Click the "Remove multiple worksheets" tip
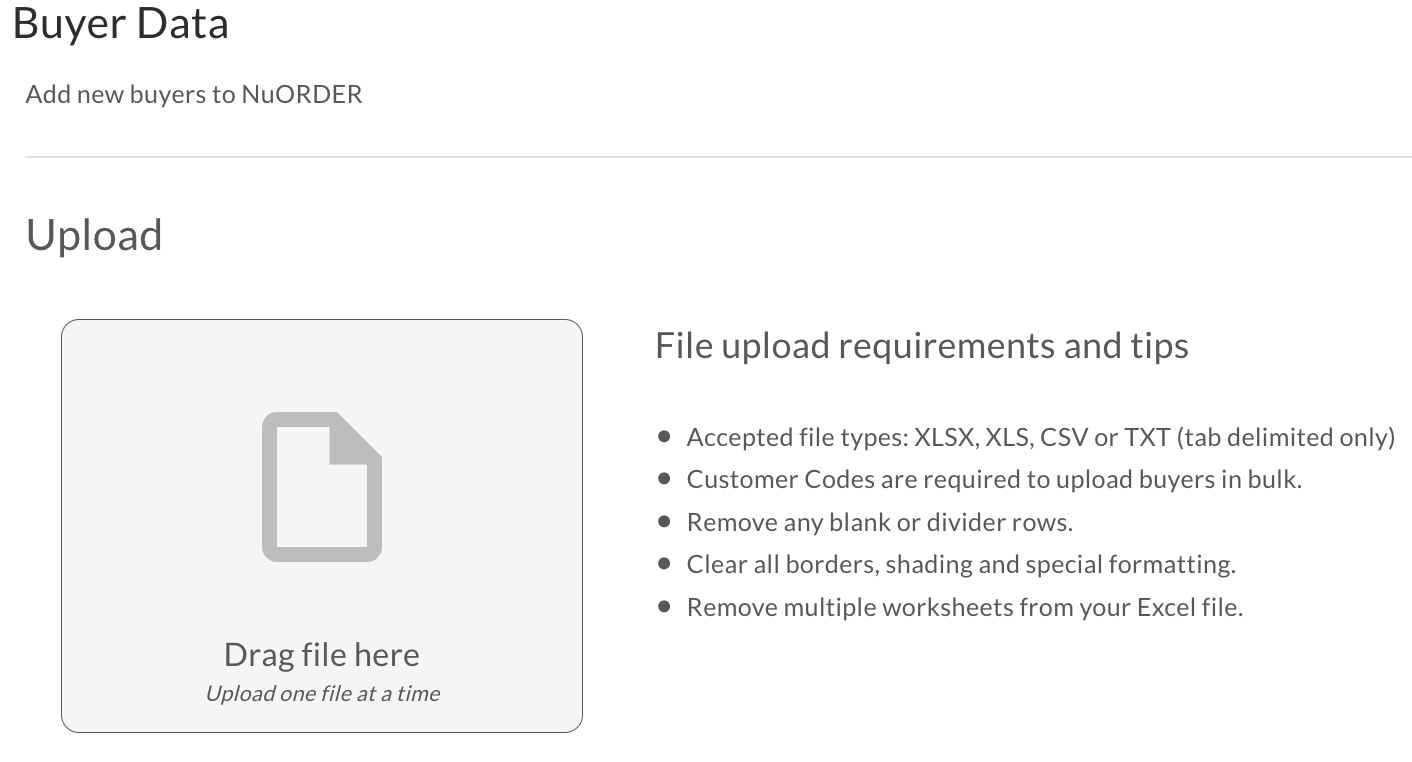 [x=965, y=607]
